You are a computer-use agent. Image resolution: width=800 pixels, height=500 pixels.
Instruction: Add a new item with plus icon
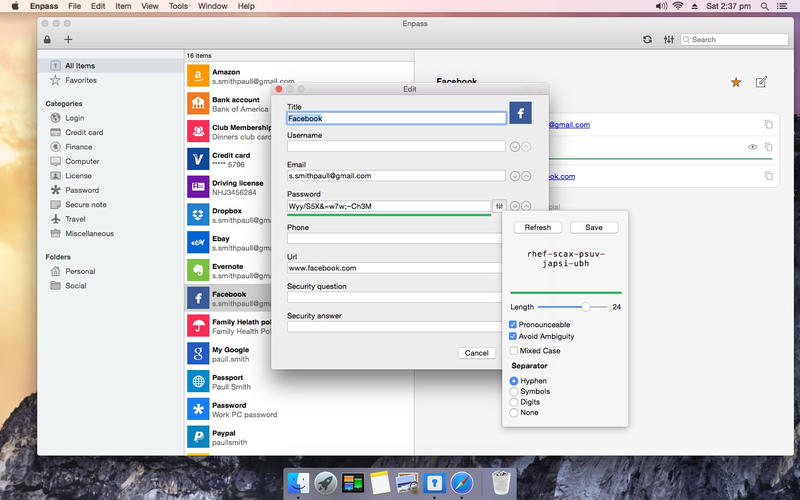(x=68, y=40)
